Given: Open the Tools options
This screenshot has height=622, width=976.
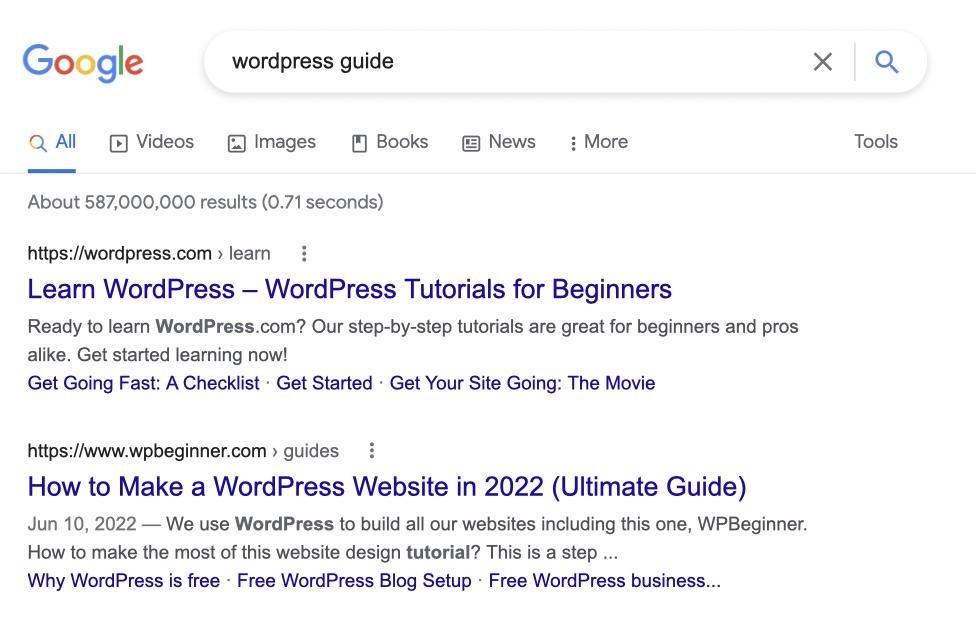Looking at the screenshot, I should pos(875,141).
